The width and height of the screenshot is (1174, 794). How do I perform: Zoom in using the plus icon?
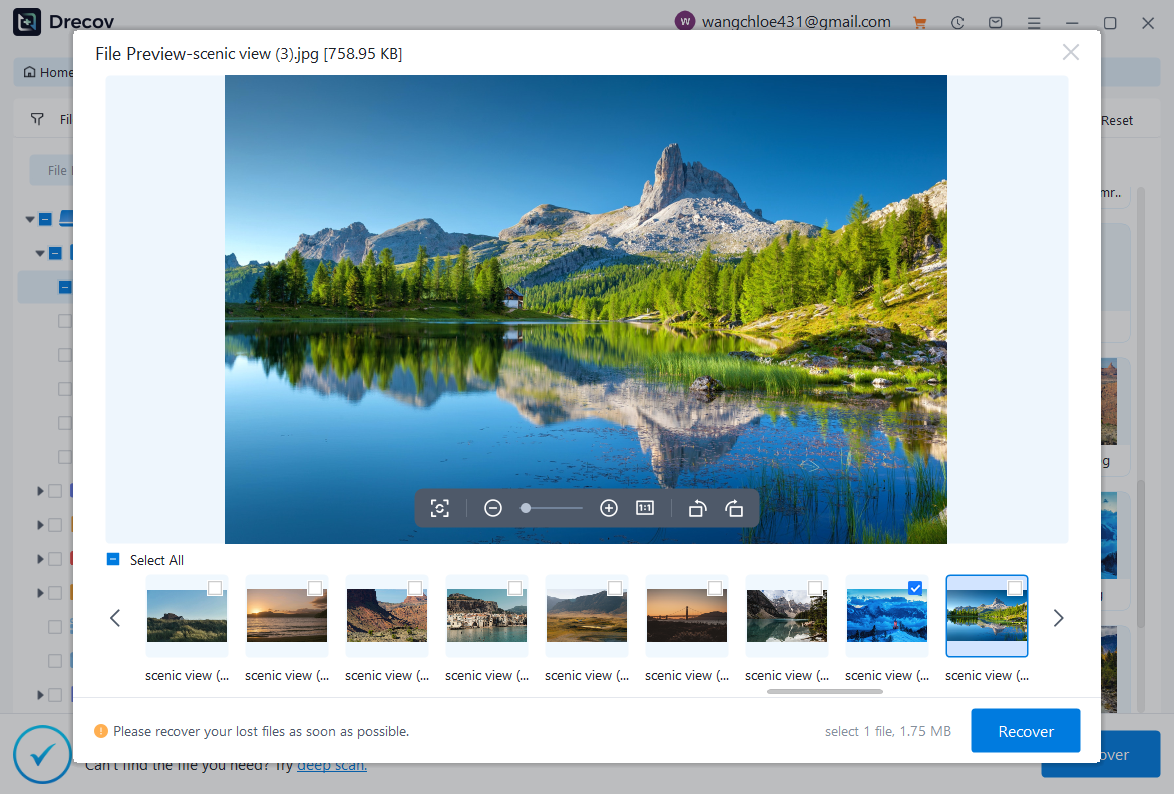[x=608, y=508]
